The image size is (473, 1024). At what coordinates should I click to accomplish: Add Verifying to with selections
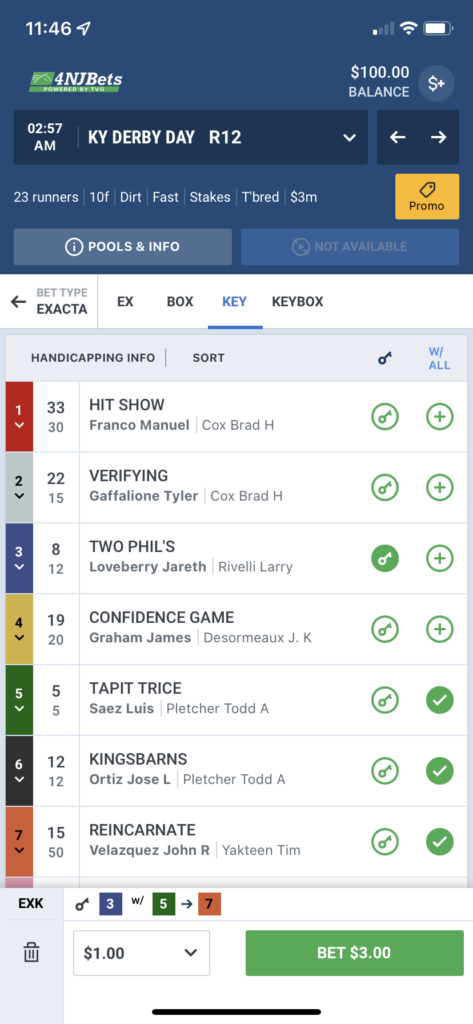[x=440, y=487]
